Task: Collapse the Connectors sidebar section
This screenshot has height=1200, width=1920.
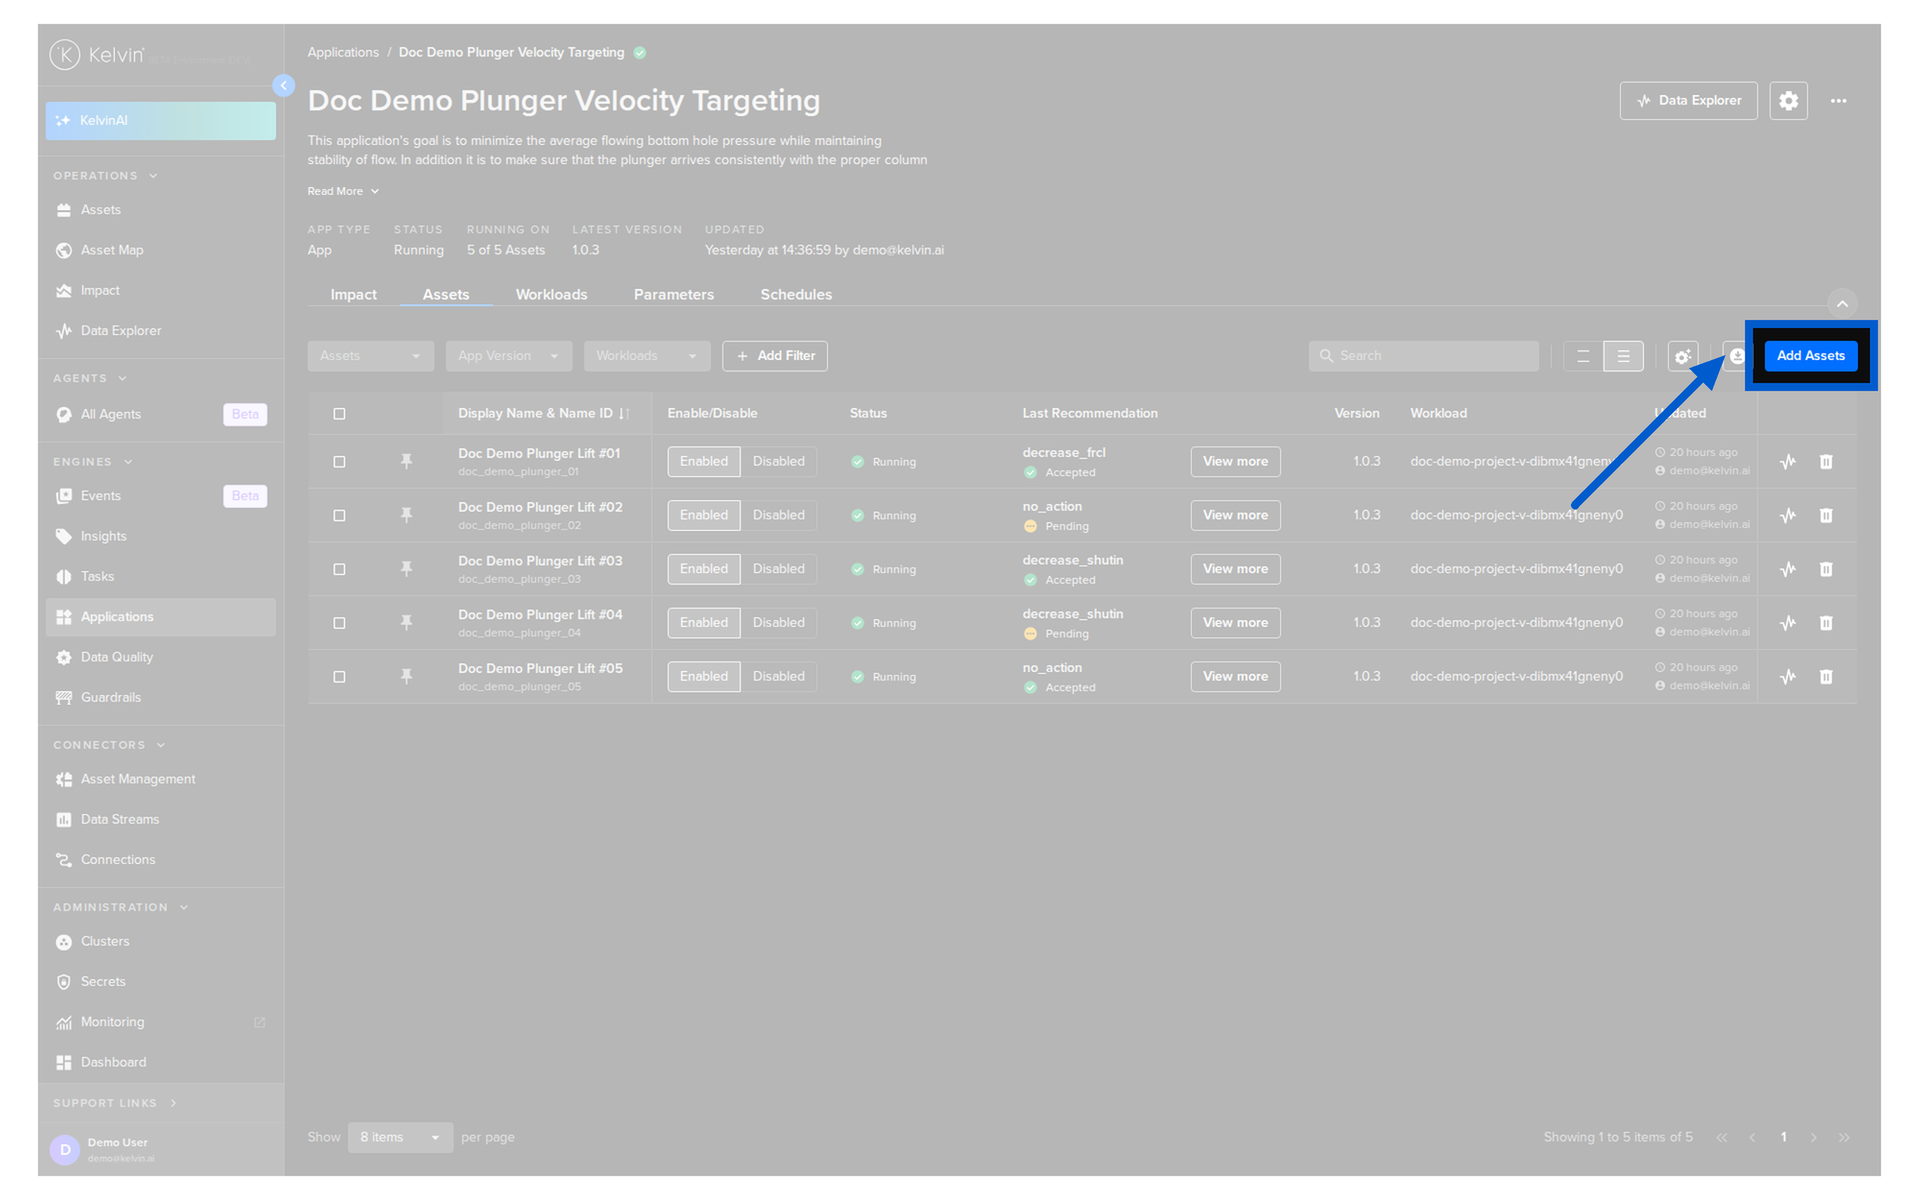Action: pos(109,745)
